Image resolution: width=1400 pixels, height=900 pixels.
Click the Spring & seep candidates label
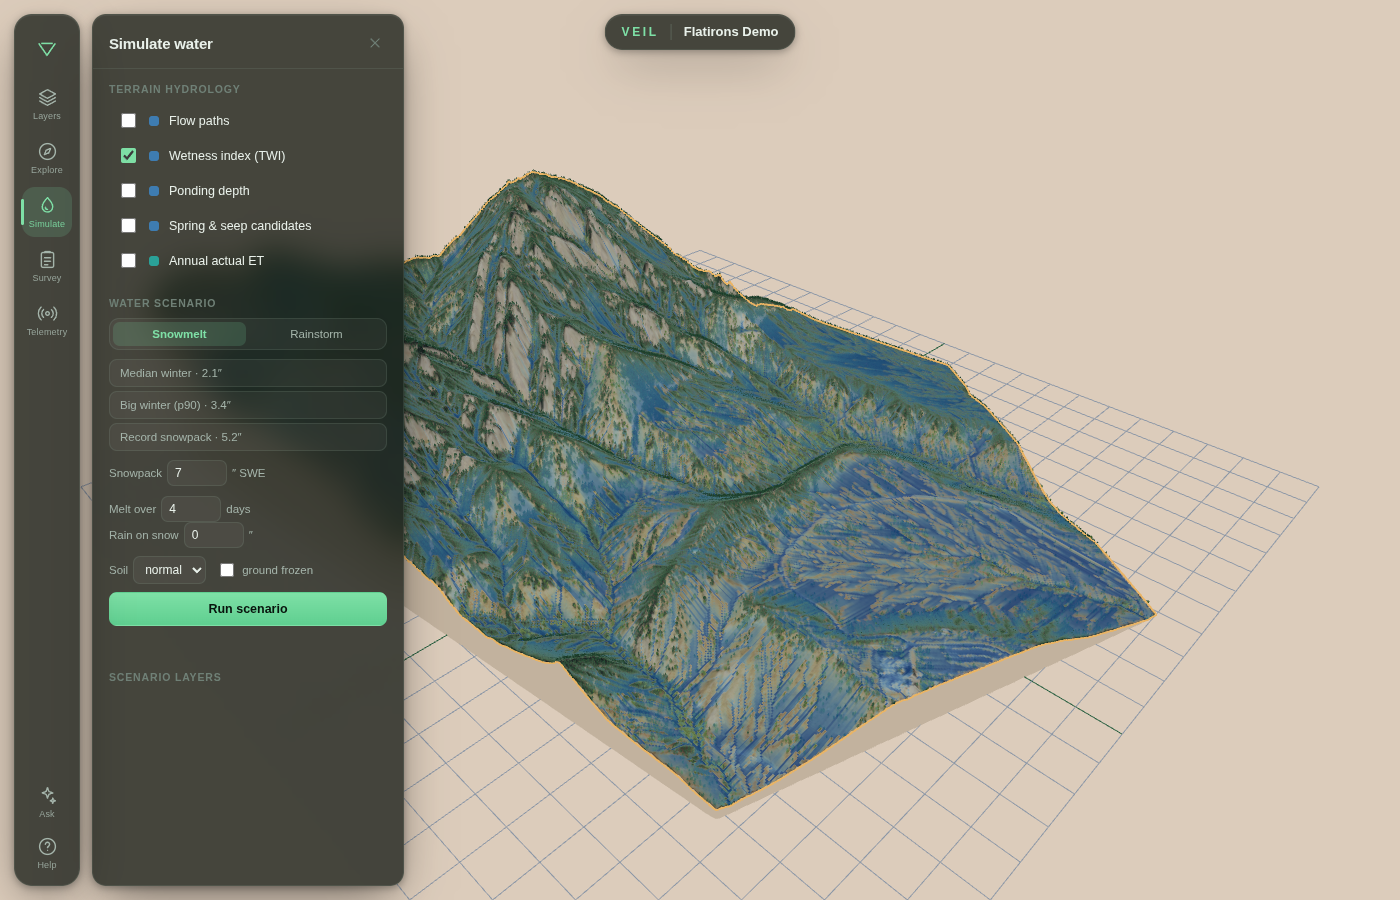pos(240,226)
